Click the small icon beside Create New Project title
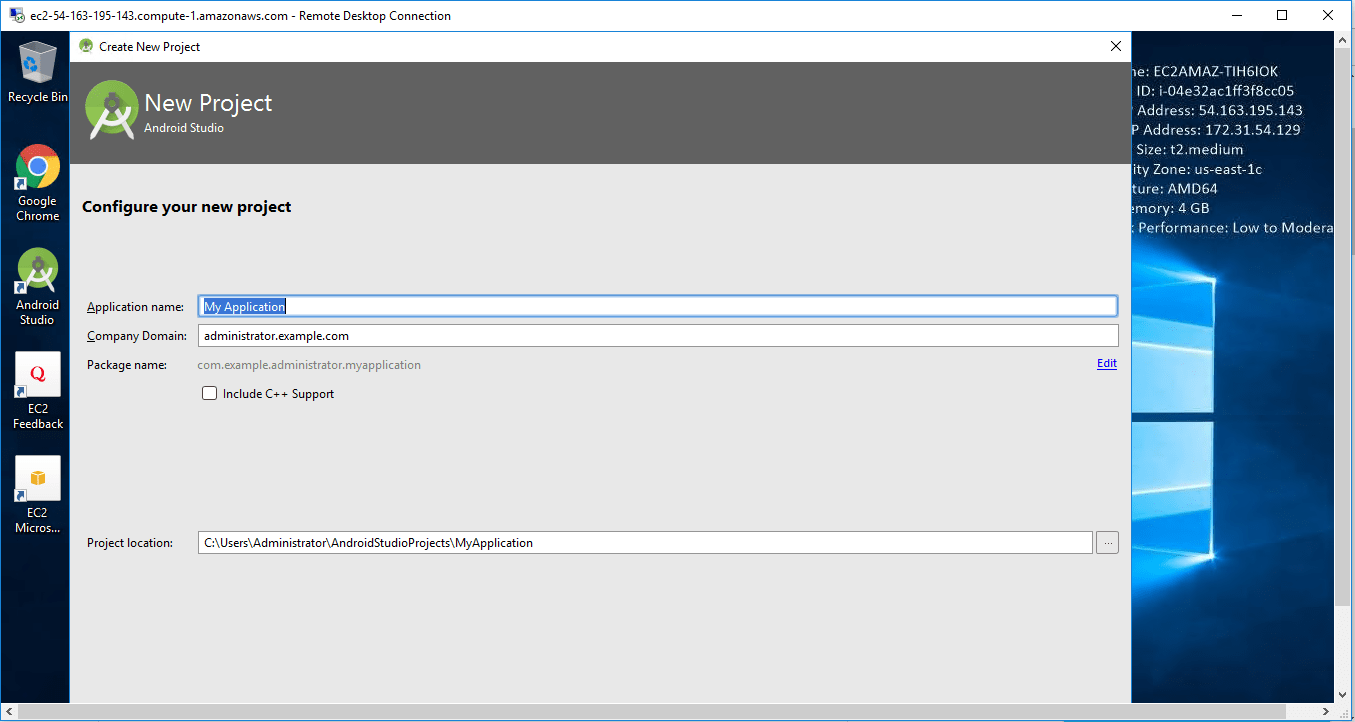The width and height of the screenshot is (1355, 722). tap(86, 46)
